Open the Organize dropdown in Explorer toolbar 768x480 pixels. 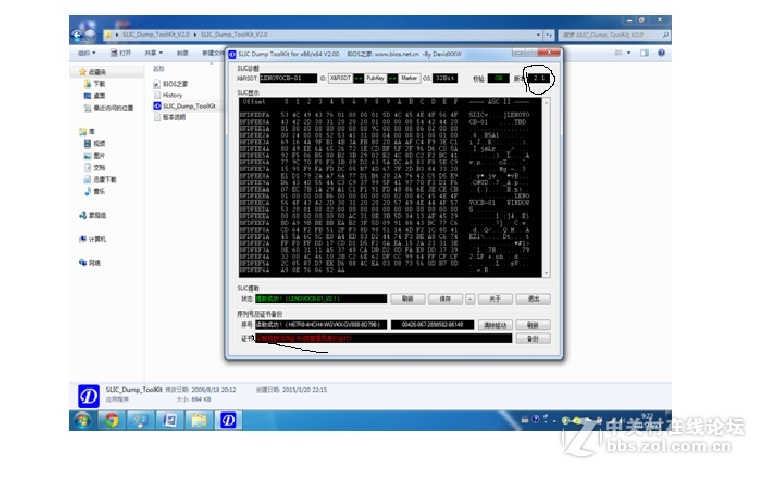pyautogui.click(x=86, y=52)
